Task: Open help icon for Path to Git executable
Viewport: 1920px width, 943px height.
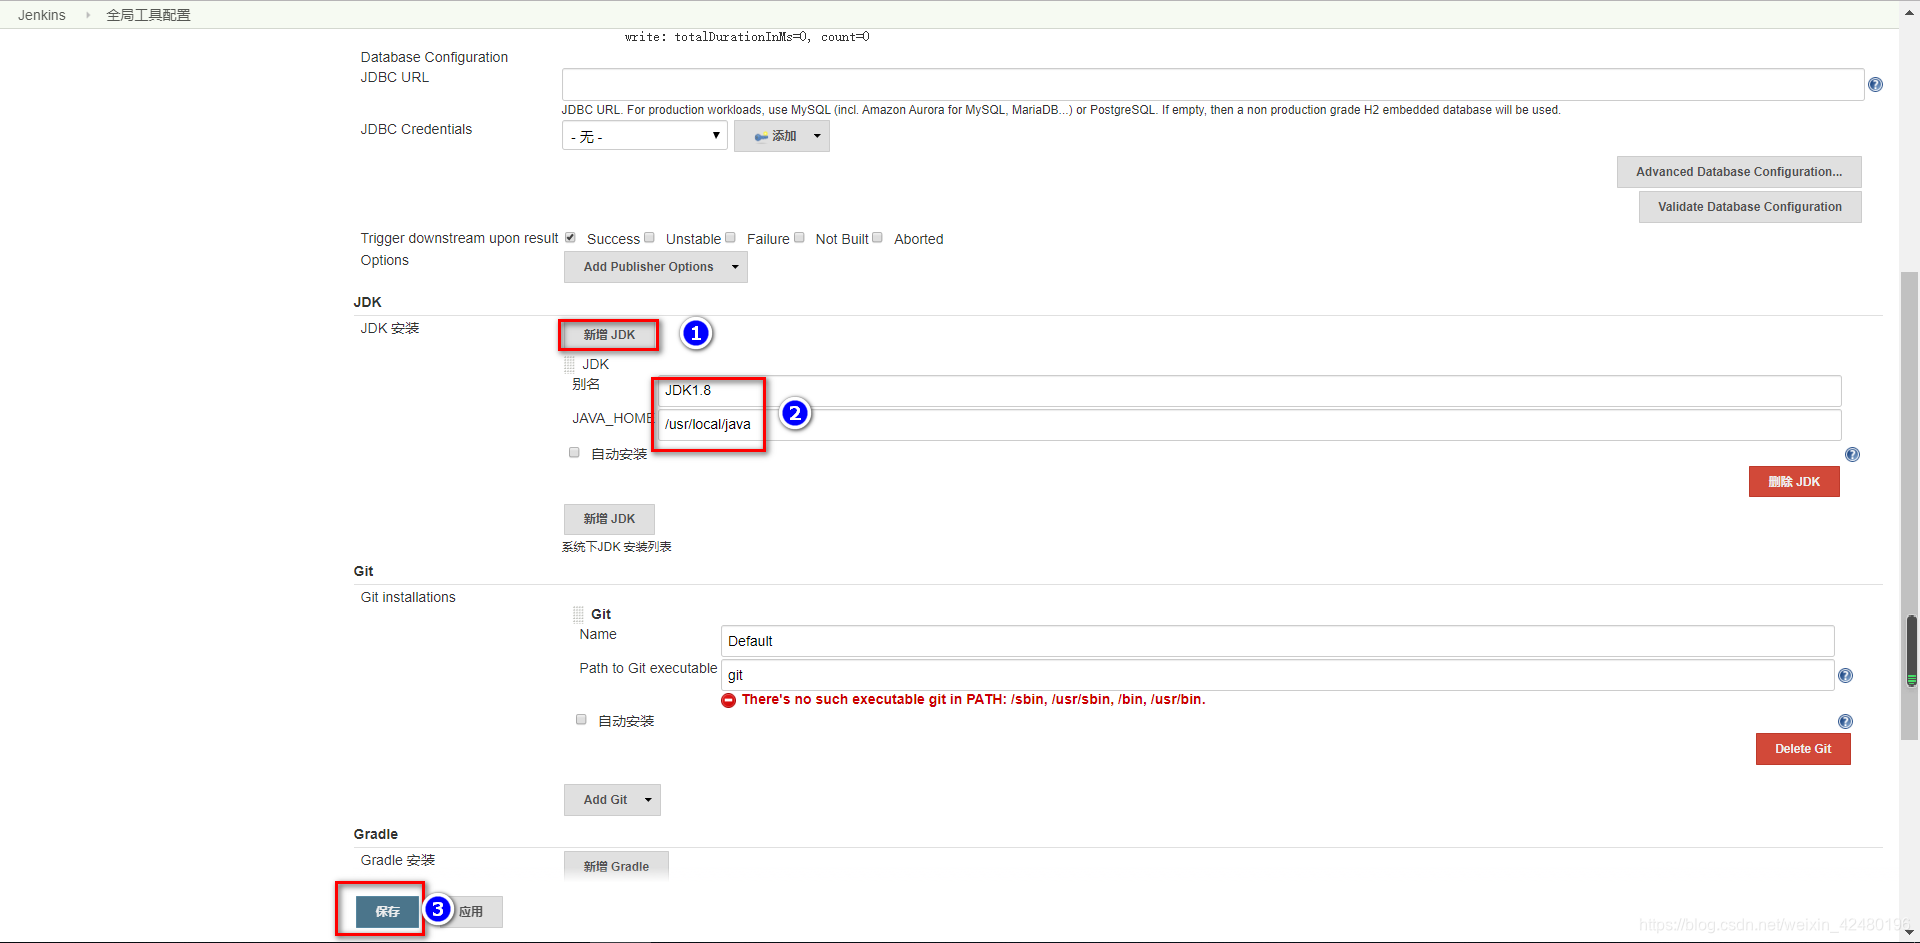Action: point(1845,676)
